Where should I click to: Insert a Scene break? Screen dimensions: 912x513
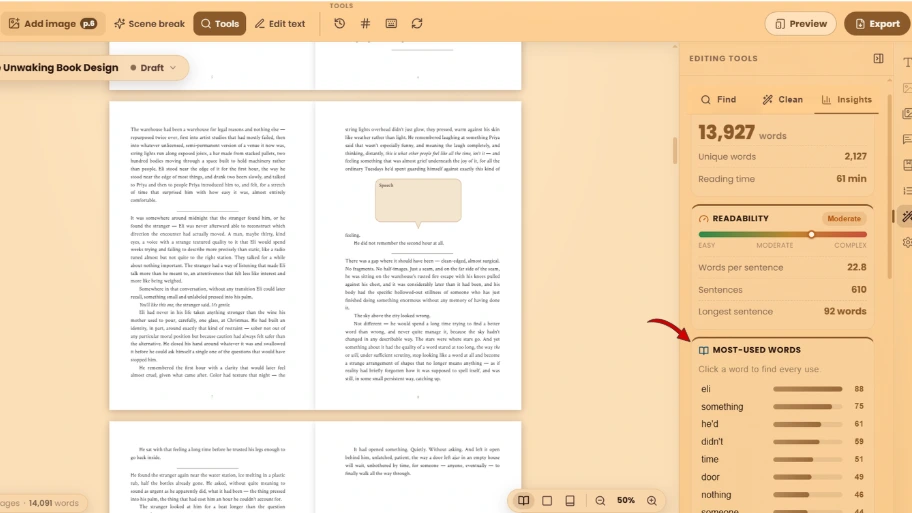pos(149,24)
